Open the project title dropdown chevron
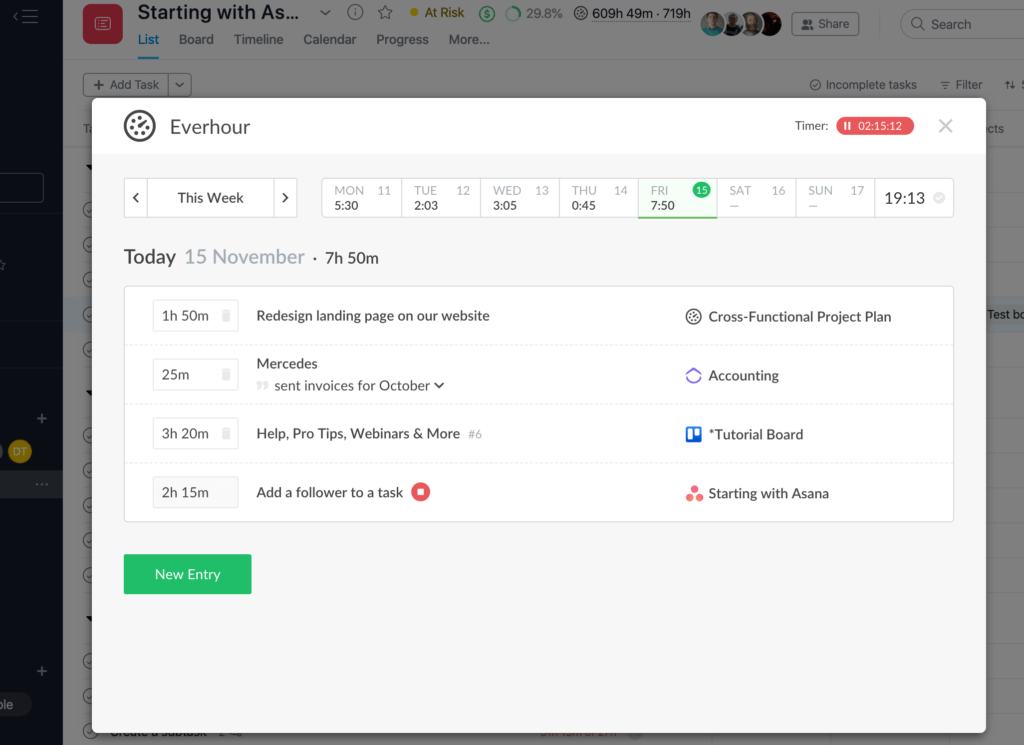 point(324,13)
